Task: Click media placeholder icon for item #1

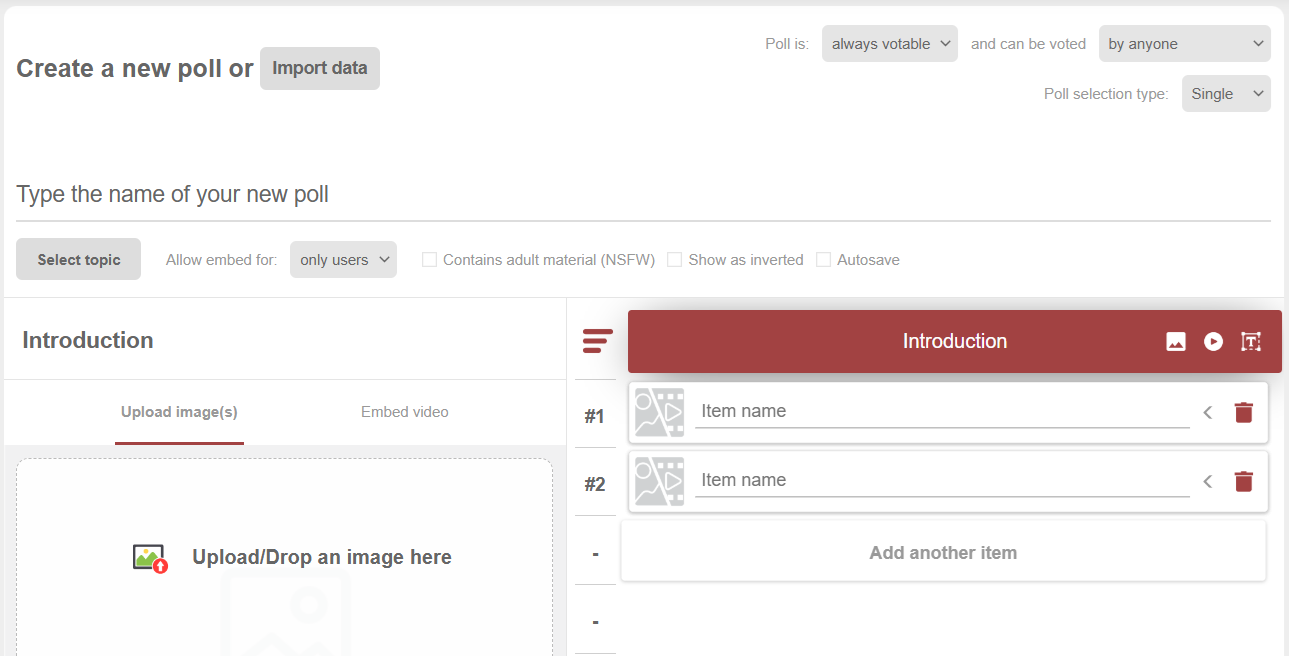Action: coord(660,412)
